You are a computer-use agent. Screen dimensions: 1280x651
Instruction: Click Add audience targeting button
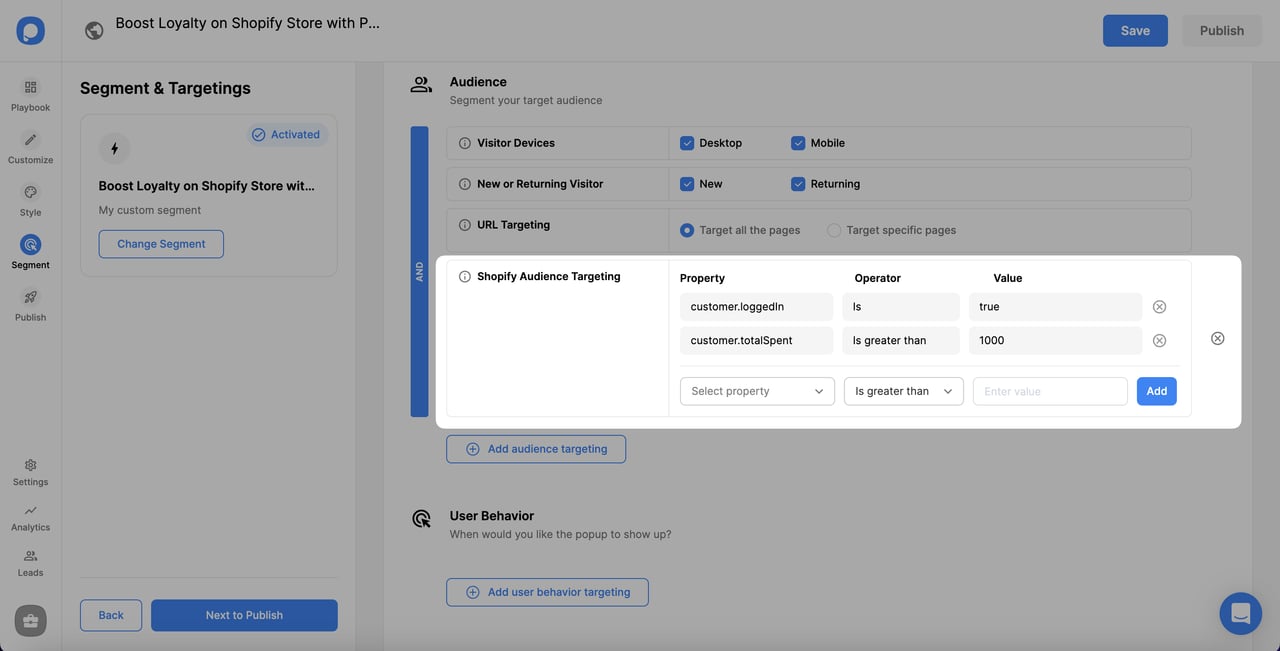pos(536,449)
